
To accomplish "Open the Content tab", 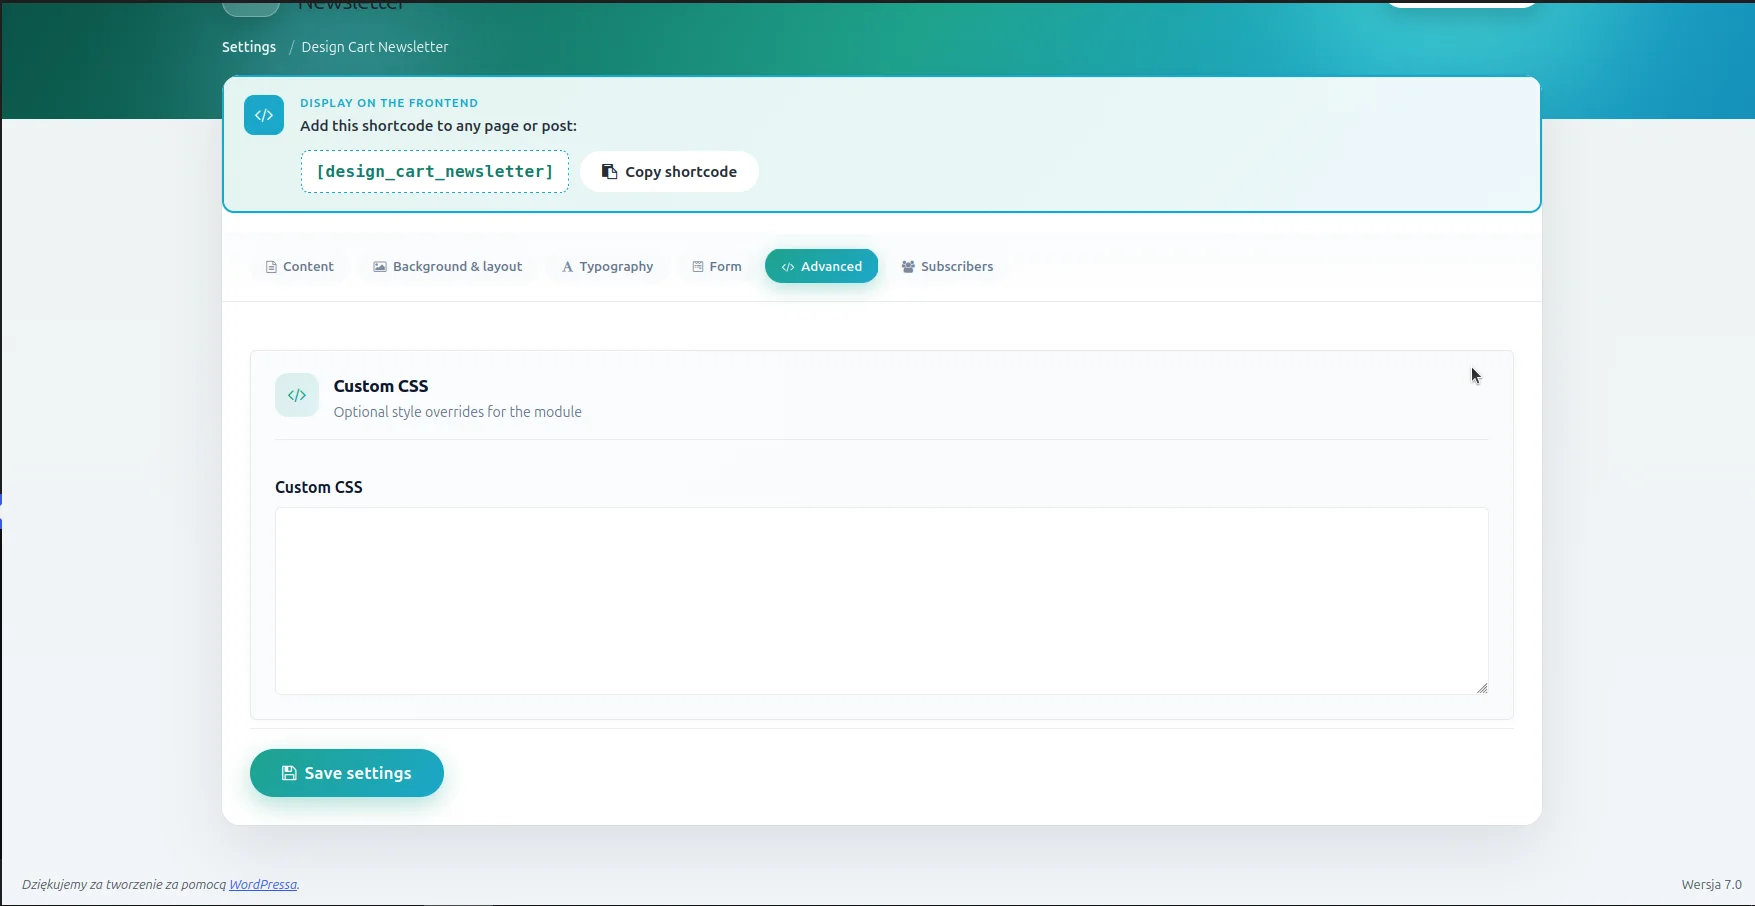I will (299, 266).
